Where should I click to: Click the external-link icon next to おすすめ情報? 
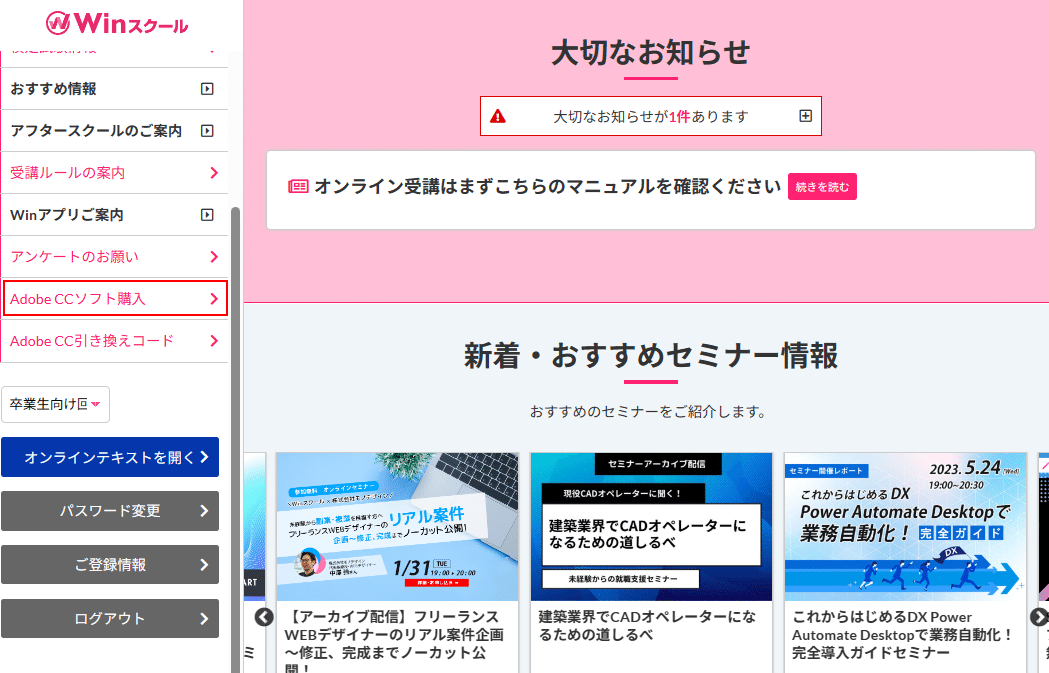coord(207,88)
